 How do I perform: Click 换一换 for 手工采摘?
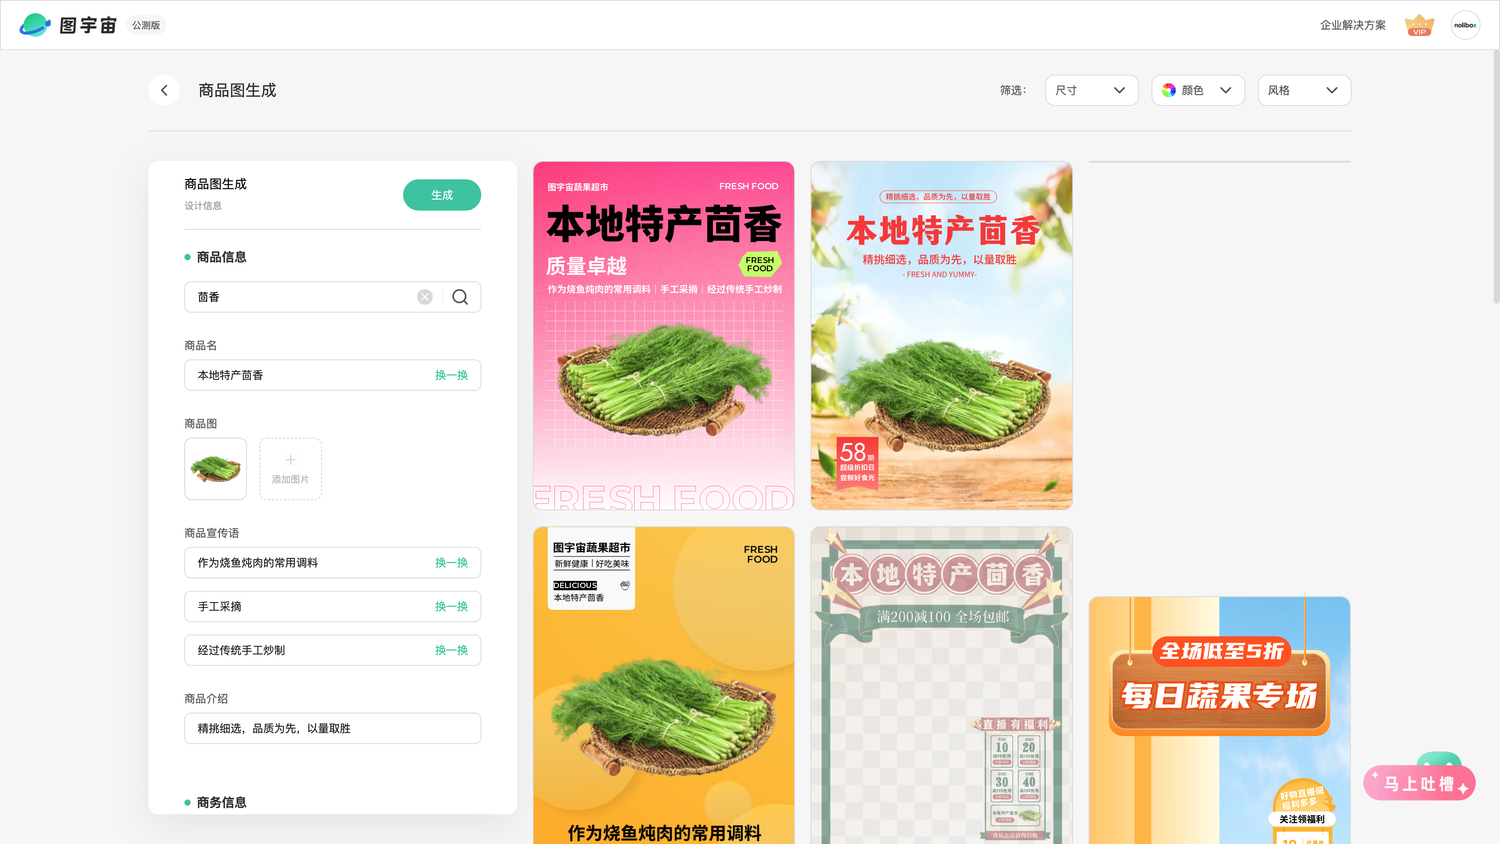tap(451, 607)
